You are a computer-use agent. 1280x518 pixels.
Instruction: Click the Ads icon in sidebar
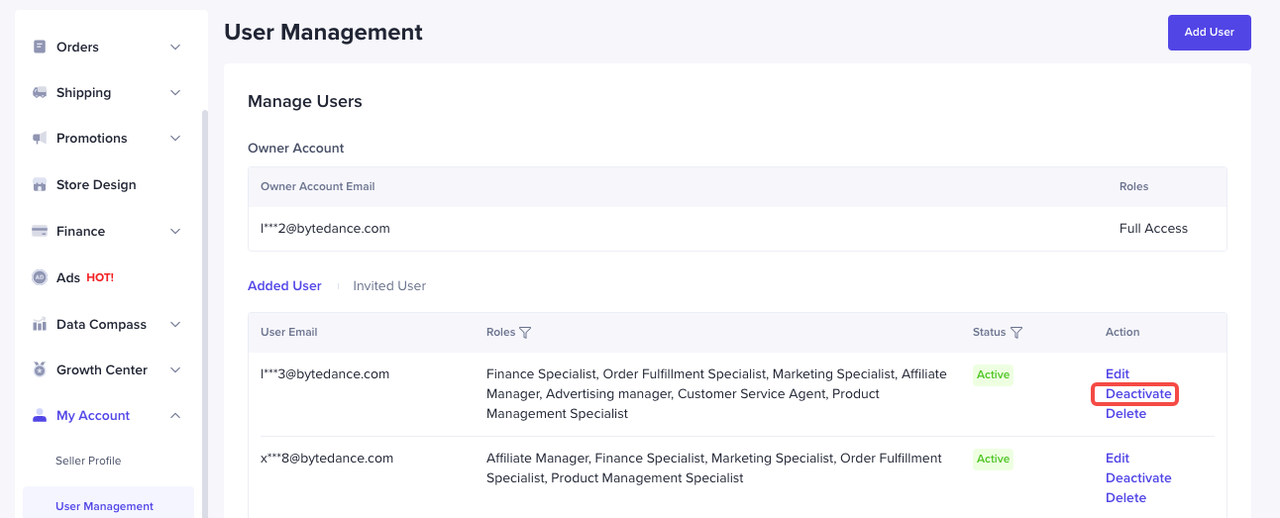[x=40, y=278]
